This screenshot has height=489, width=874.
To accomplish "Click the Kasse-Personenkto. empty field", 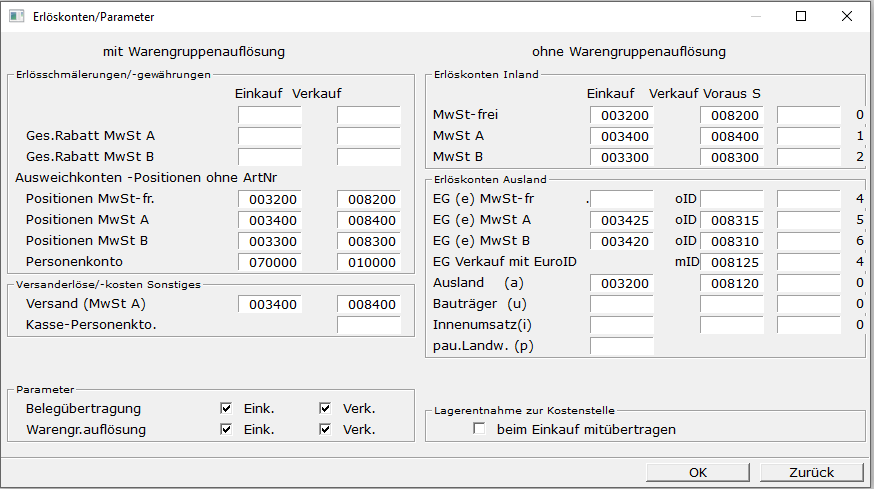I will (368, 325).
